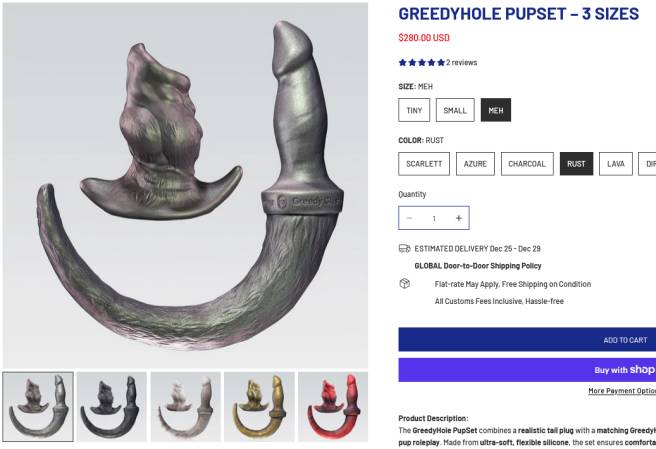Choose the SCARLETT color variant
Screen dimensions: 656x449
click(x=424, y=164)
